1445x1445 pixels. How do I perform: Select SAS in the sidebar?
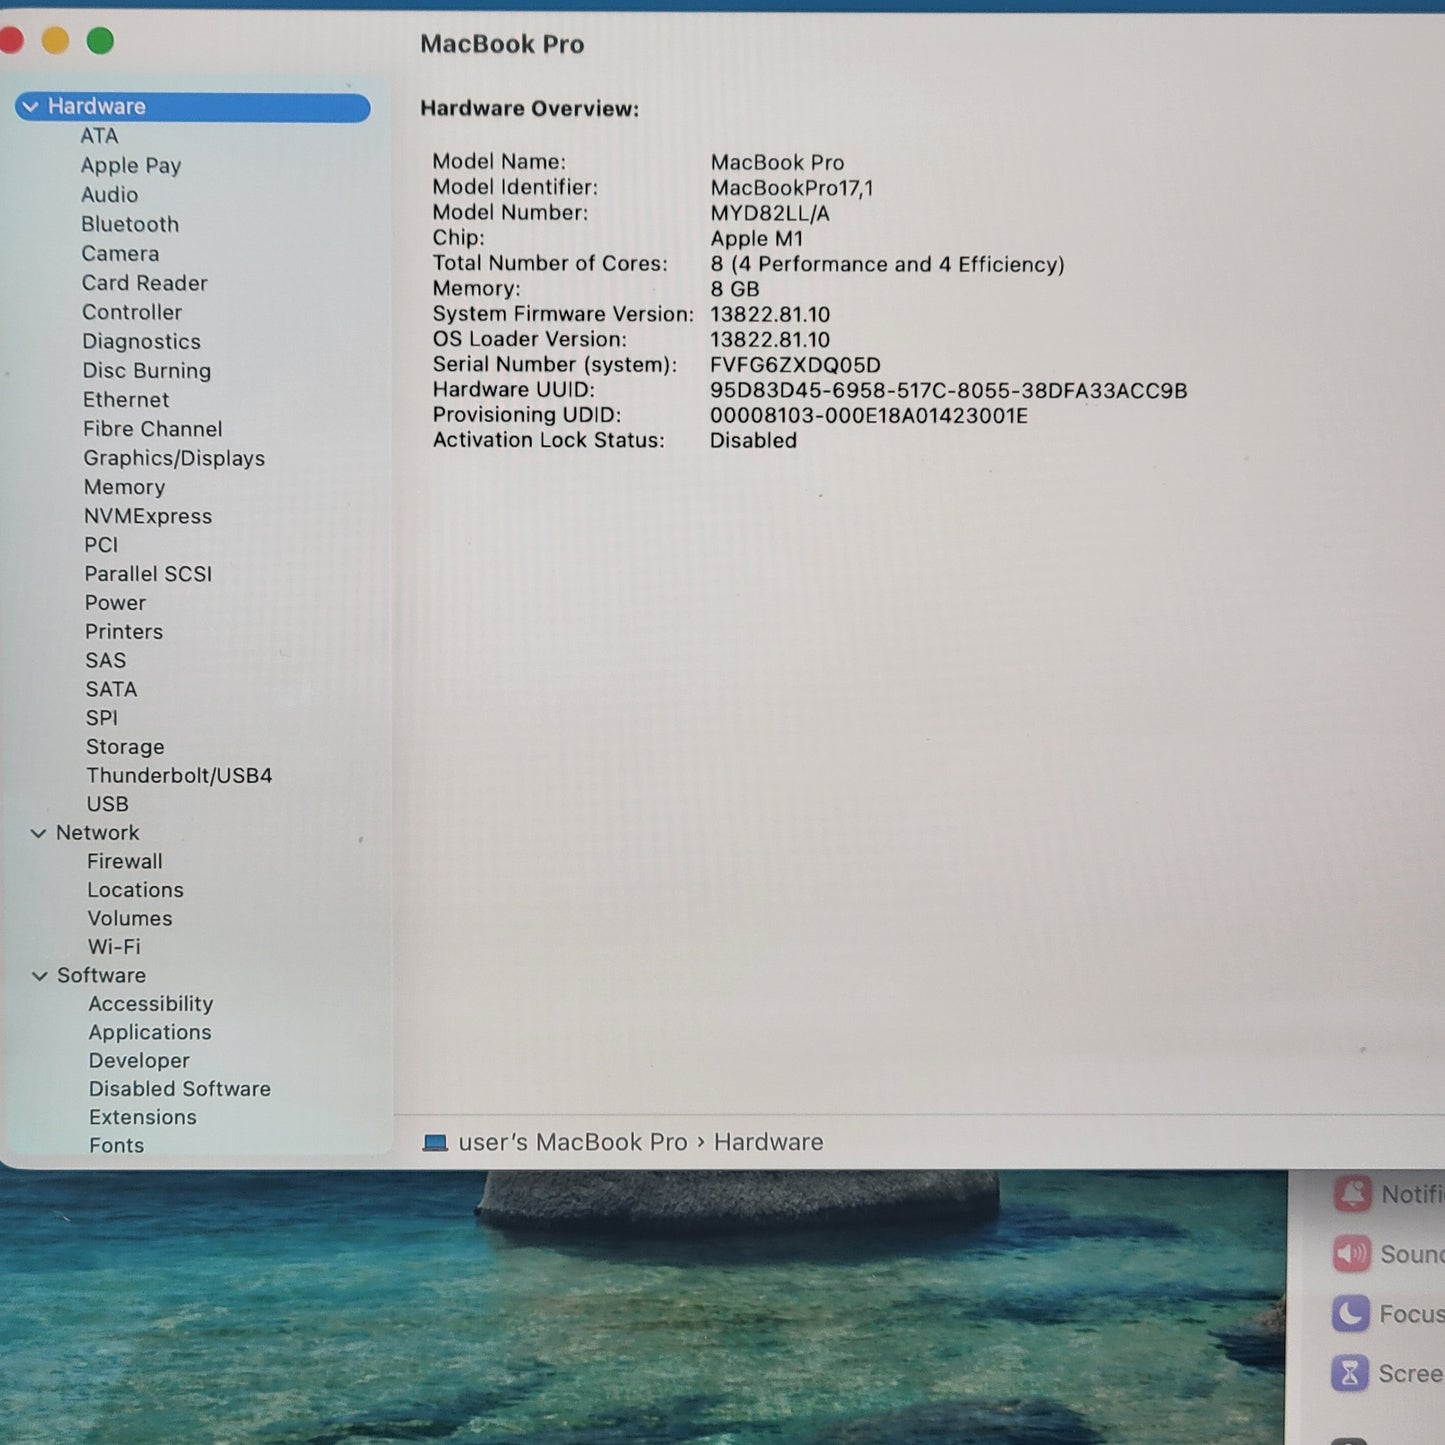[x=106, y=661]
